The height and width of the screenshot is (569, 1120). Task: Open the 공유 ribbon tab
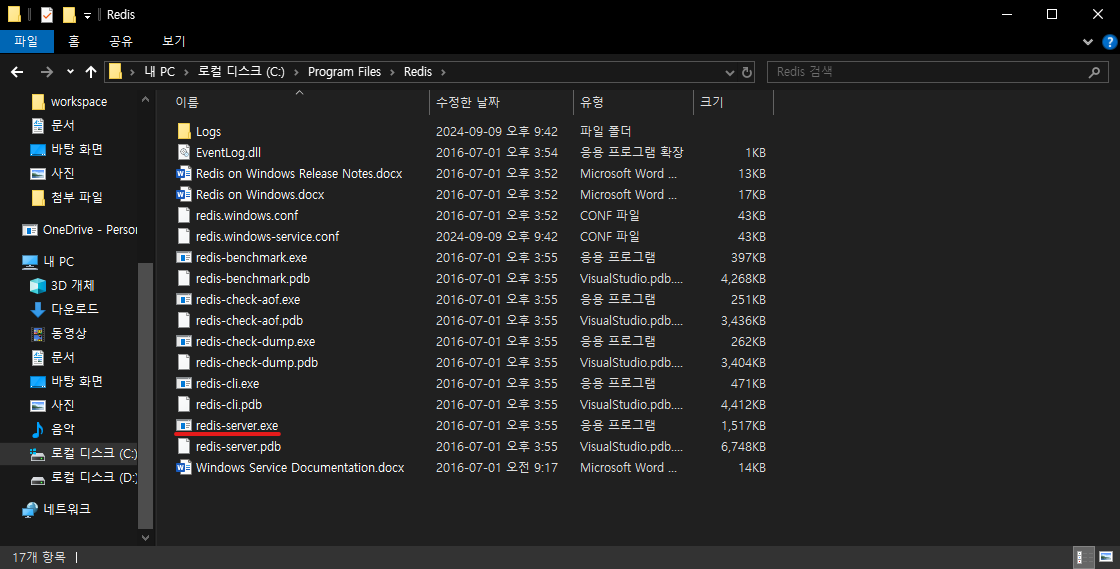[121, 41]
